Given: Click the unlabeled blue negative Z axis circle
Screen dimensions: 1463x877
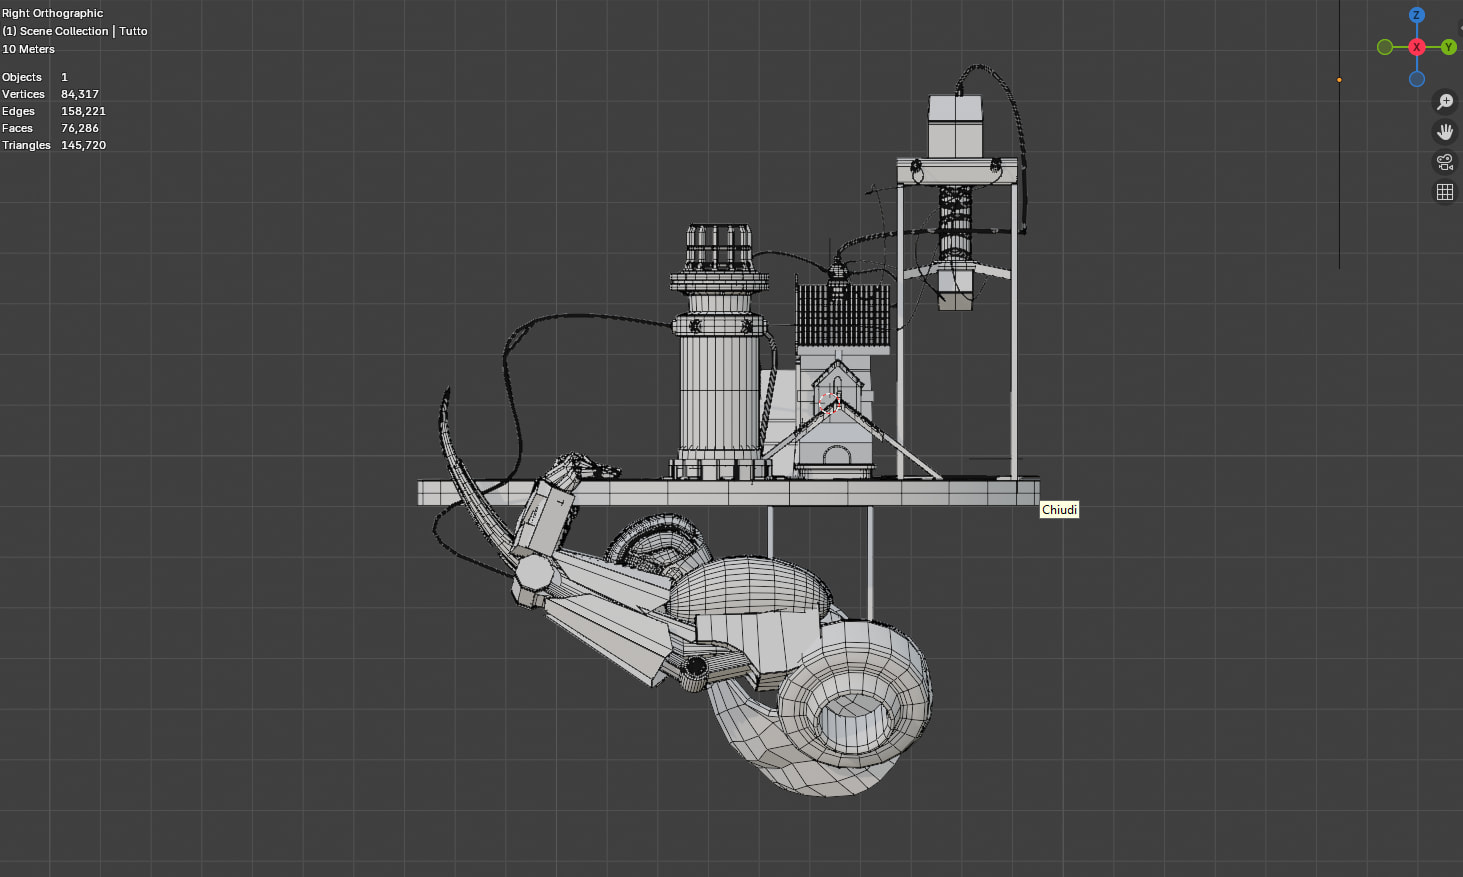Looking at the screenshot, I should point(1416,79).
